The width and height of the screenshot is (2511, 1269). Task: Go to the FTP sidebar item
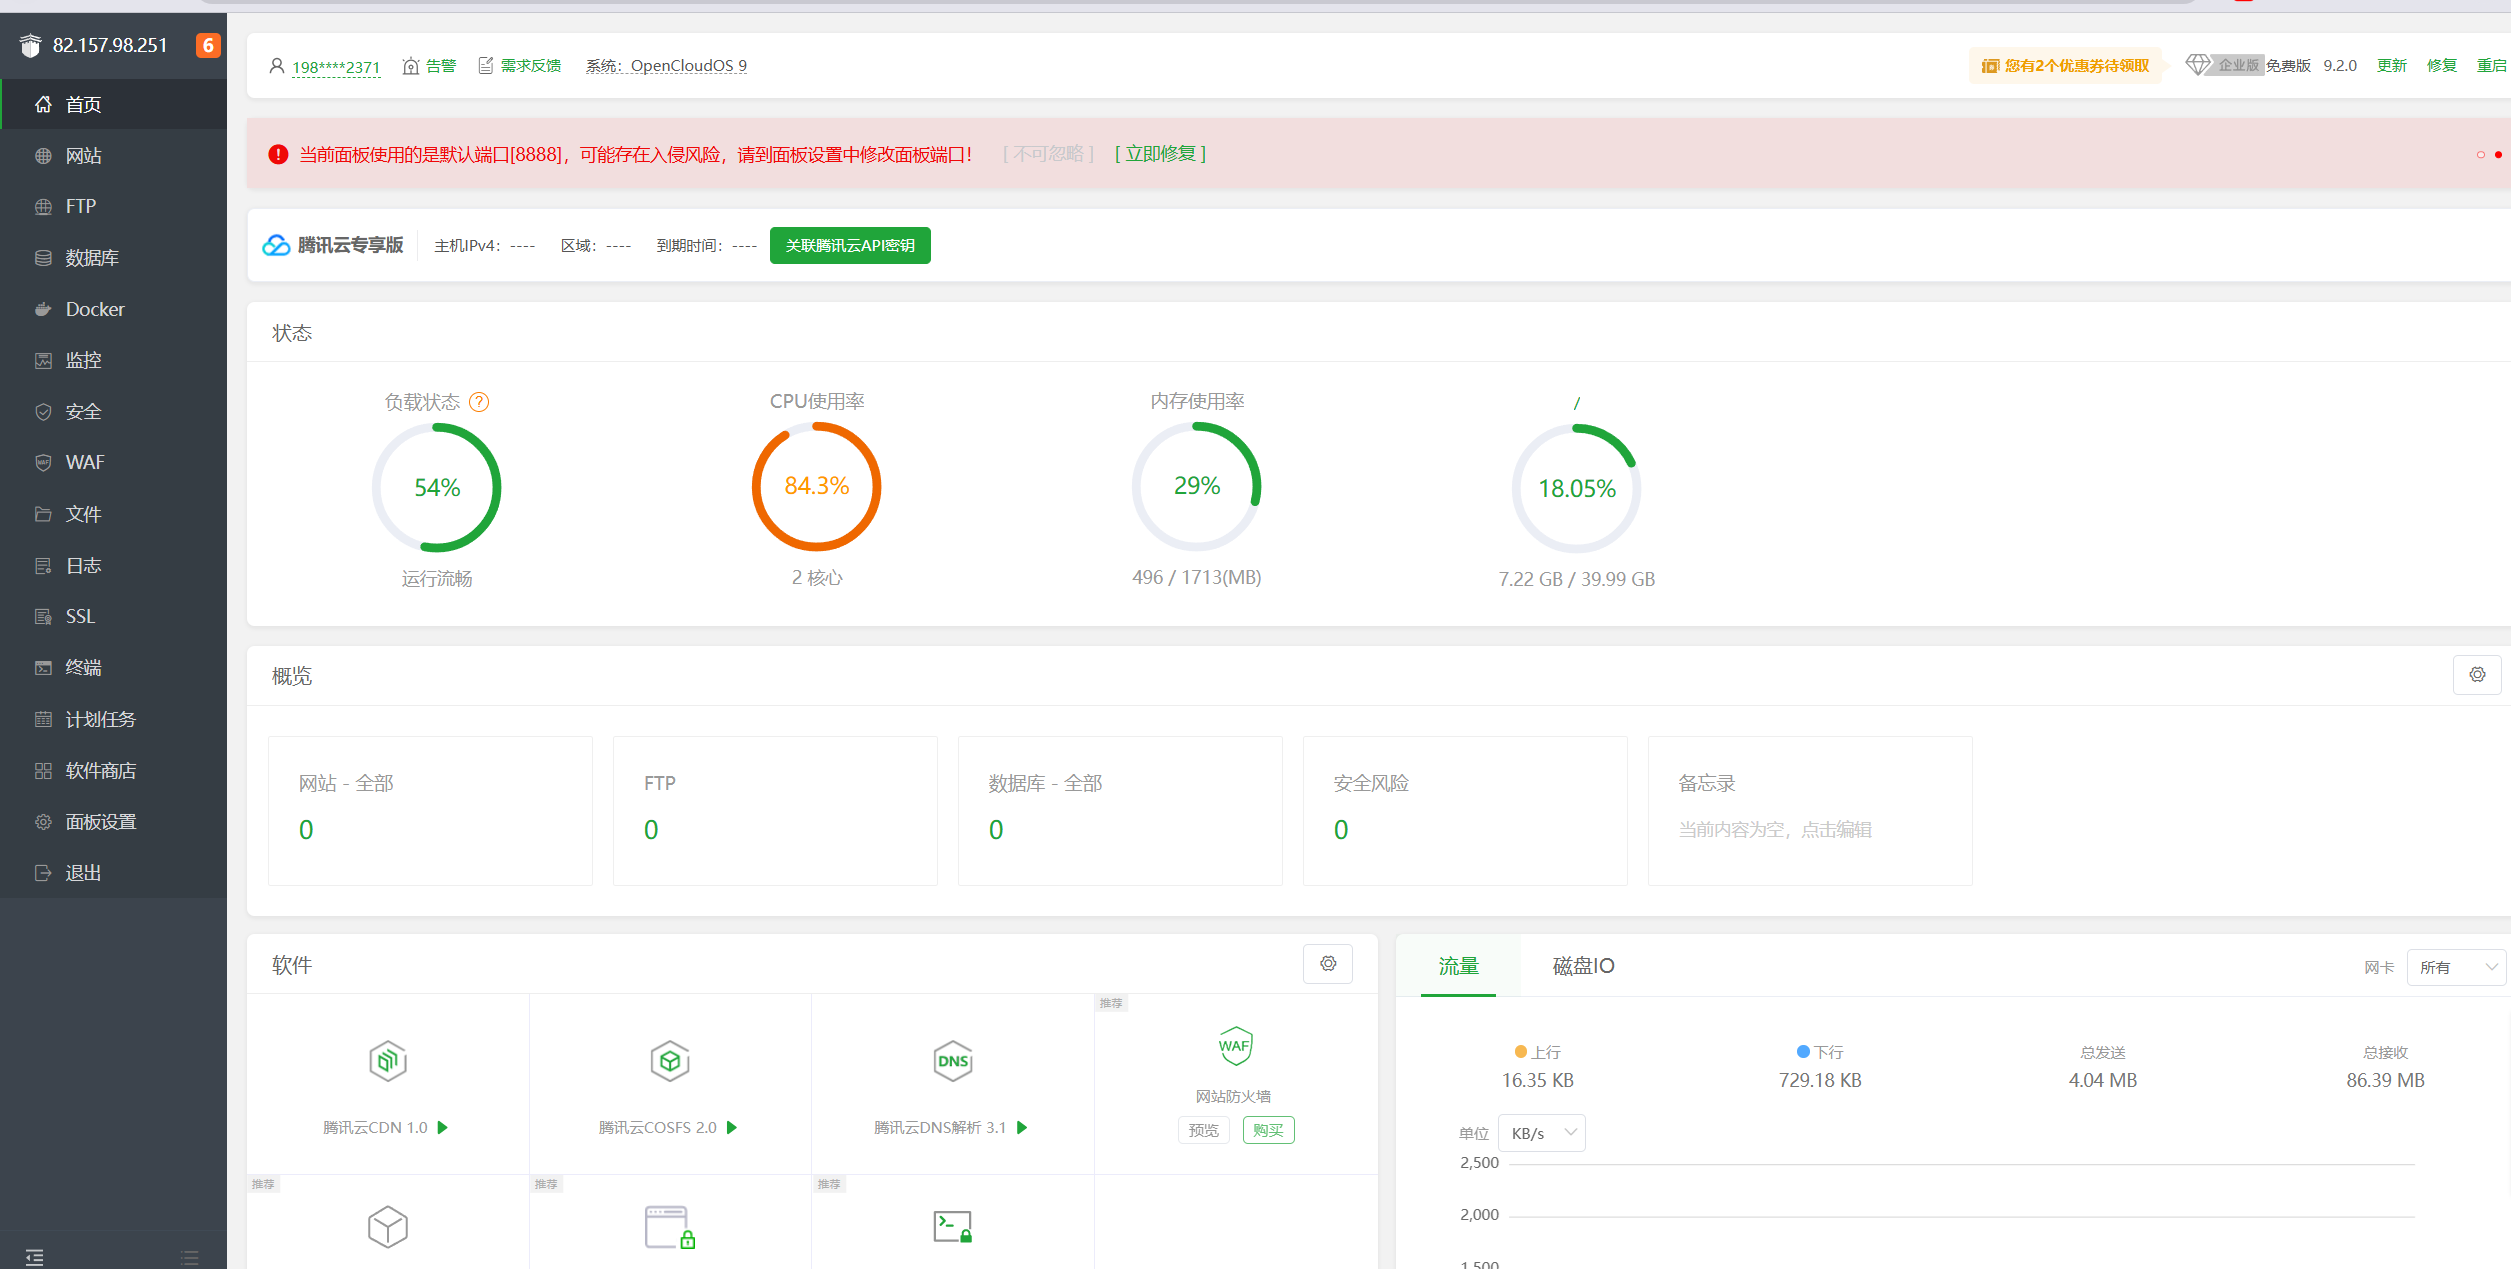click(113, 206)
